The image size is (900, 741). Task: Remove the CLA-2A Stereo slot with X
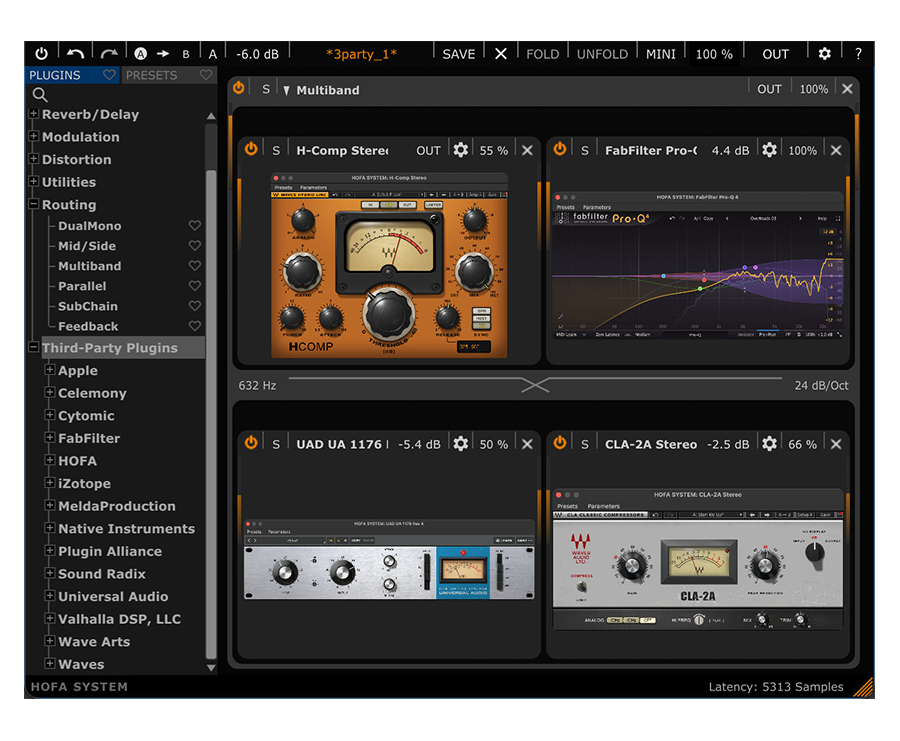pyautogui.click(x=836, y=444)
